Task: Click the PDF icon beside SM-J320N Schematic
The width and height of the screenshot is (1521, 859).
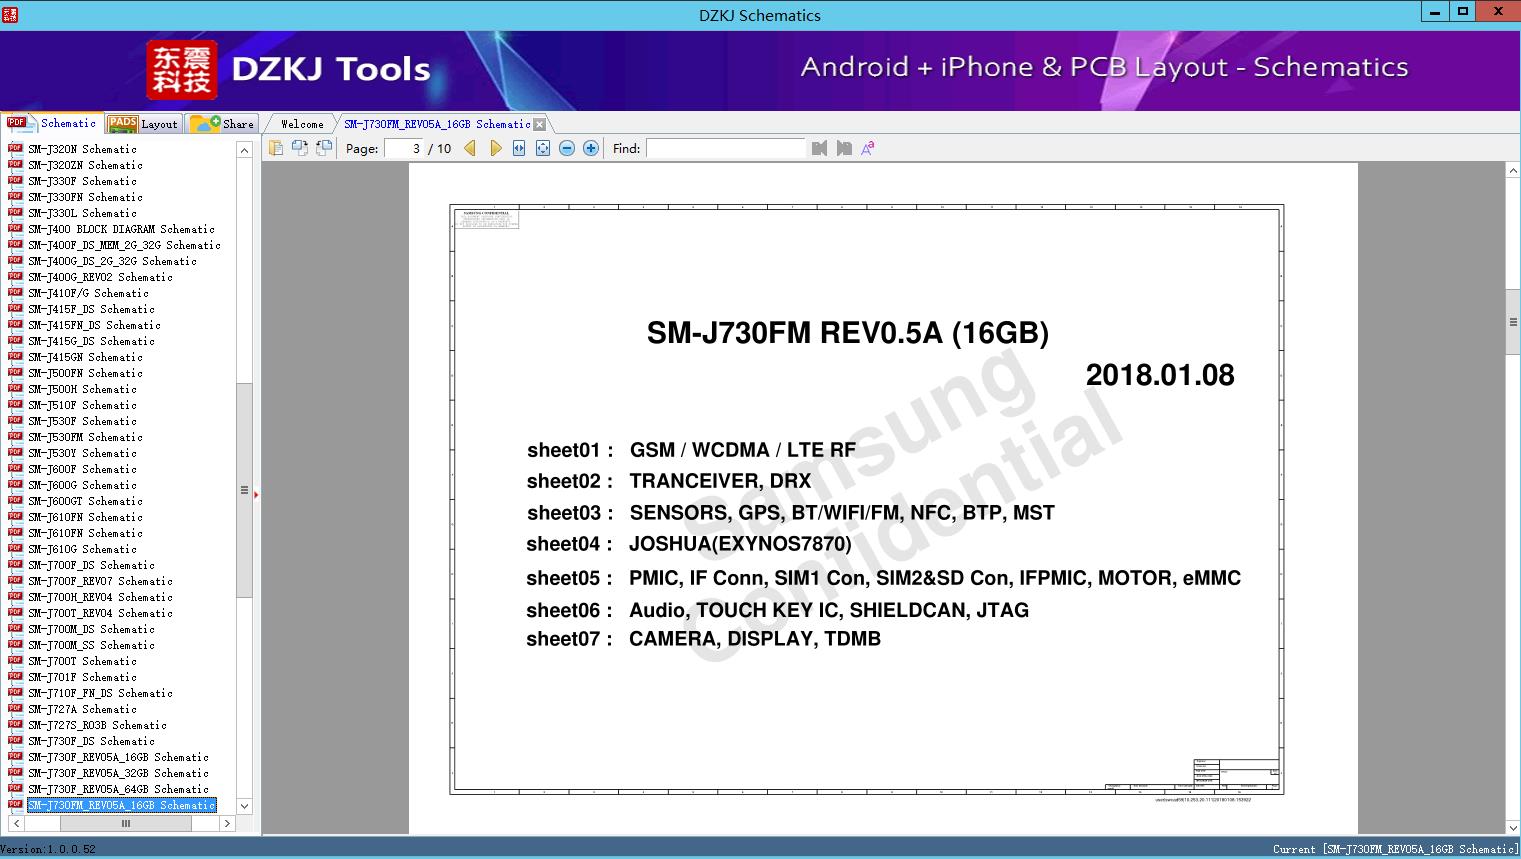Action: pyautogui.click(x=15, y=148)
